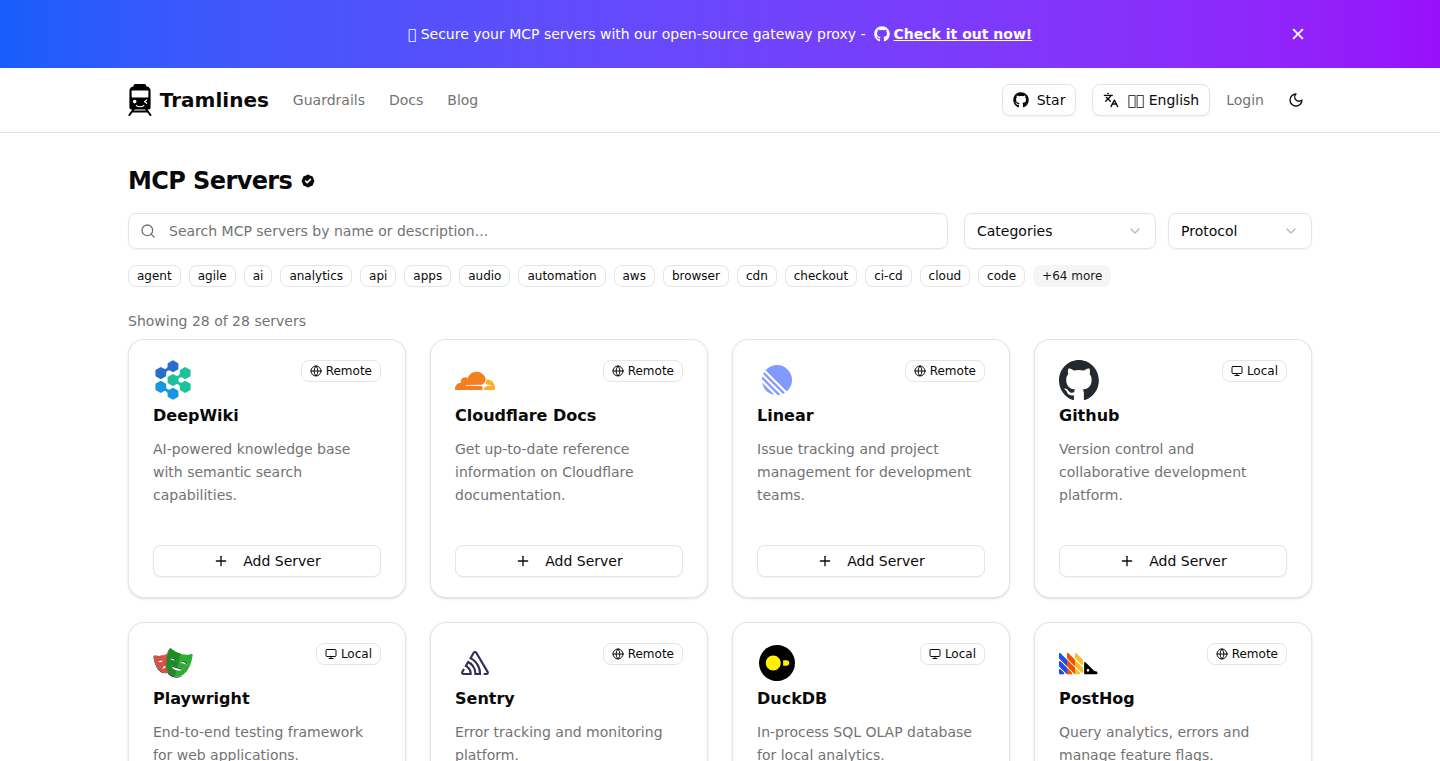
Task: Filter by the cdn tag
Action: tap(757, 276)
